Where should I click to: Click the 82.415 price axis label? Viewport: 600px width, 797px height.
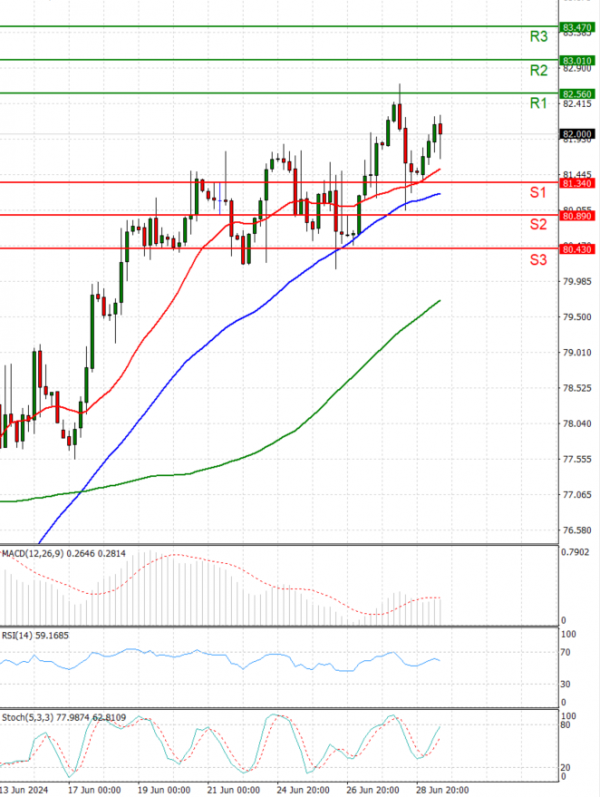(x=577, y=104)
